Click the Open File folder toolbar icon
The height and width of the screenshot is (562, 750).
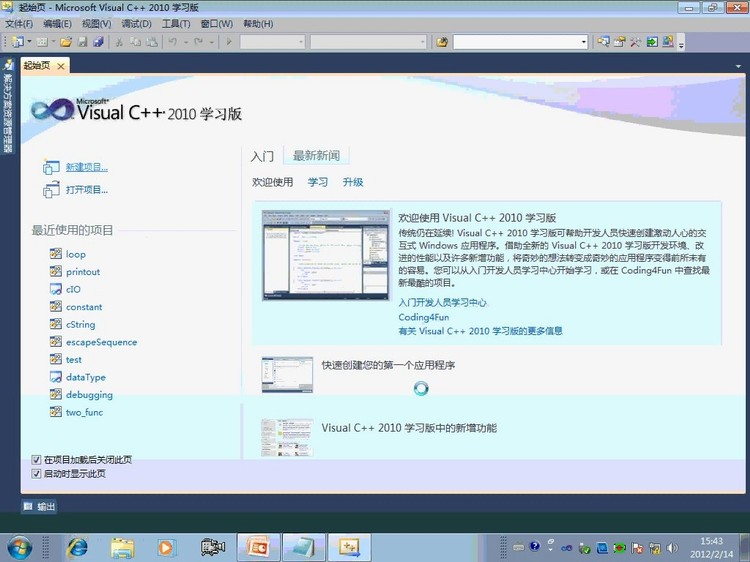66,42
